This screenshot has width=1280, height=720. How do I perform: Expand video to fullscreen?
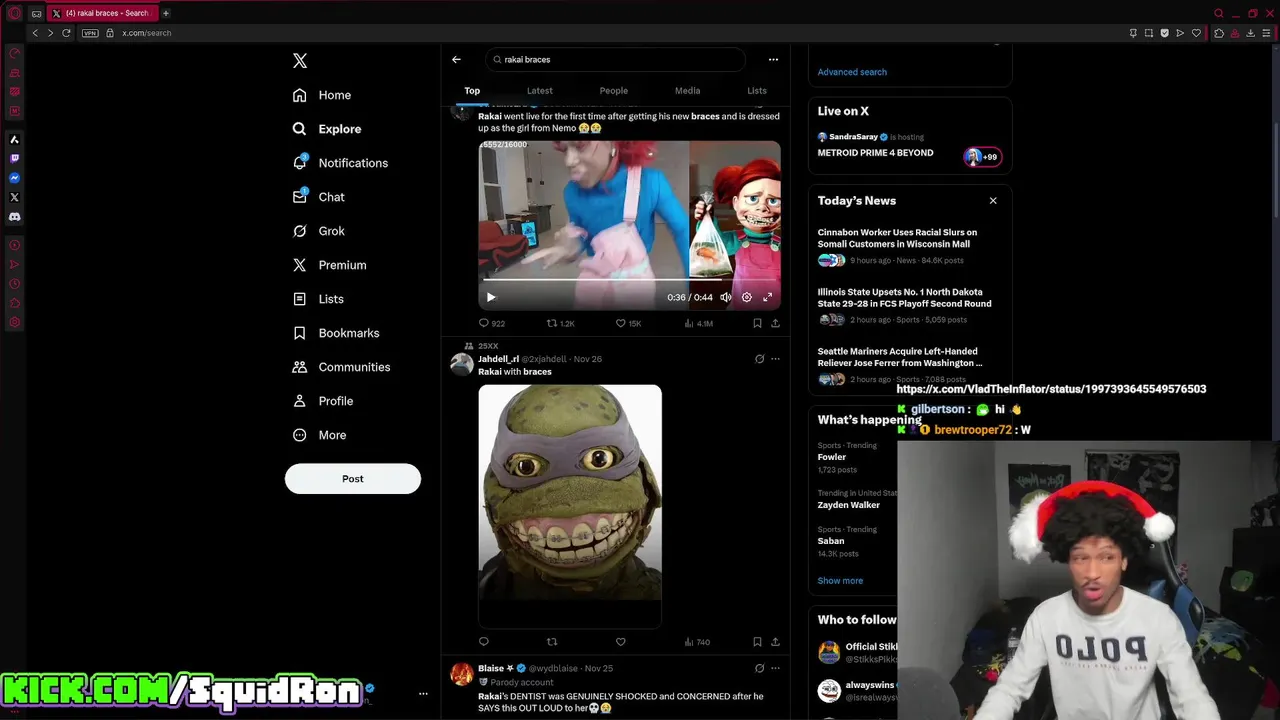(x=767, y=297)
